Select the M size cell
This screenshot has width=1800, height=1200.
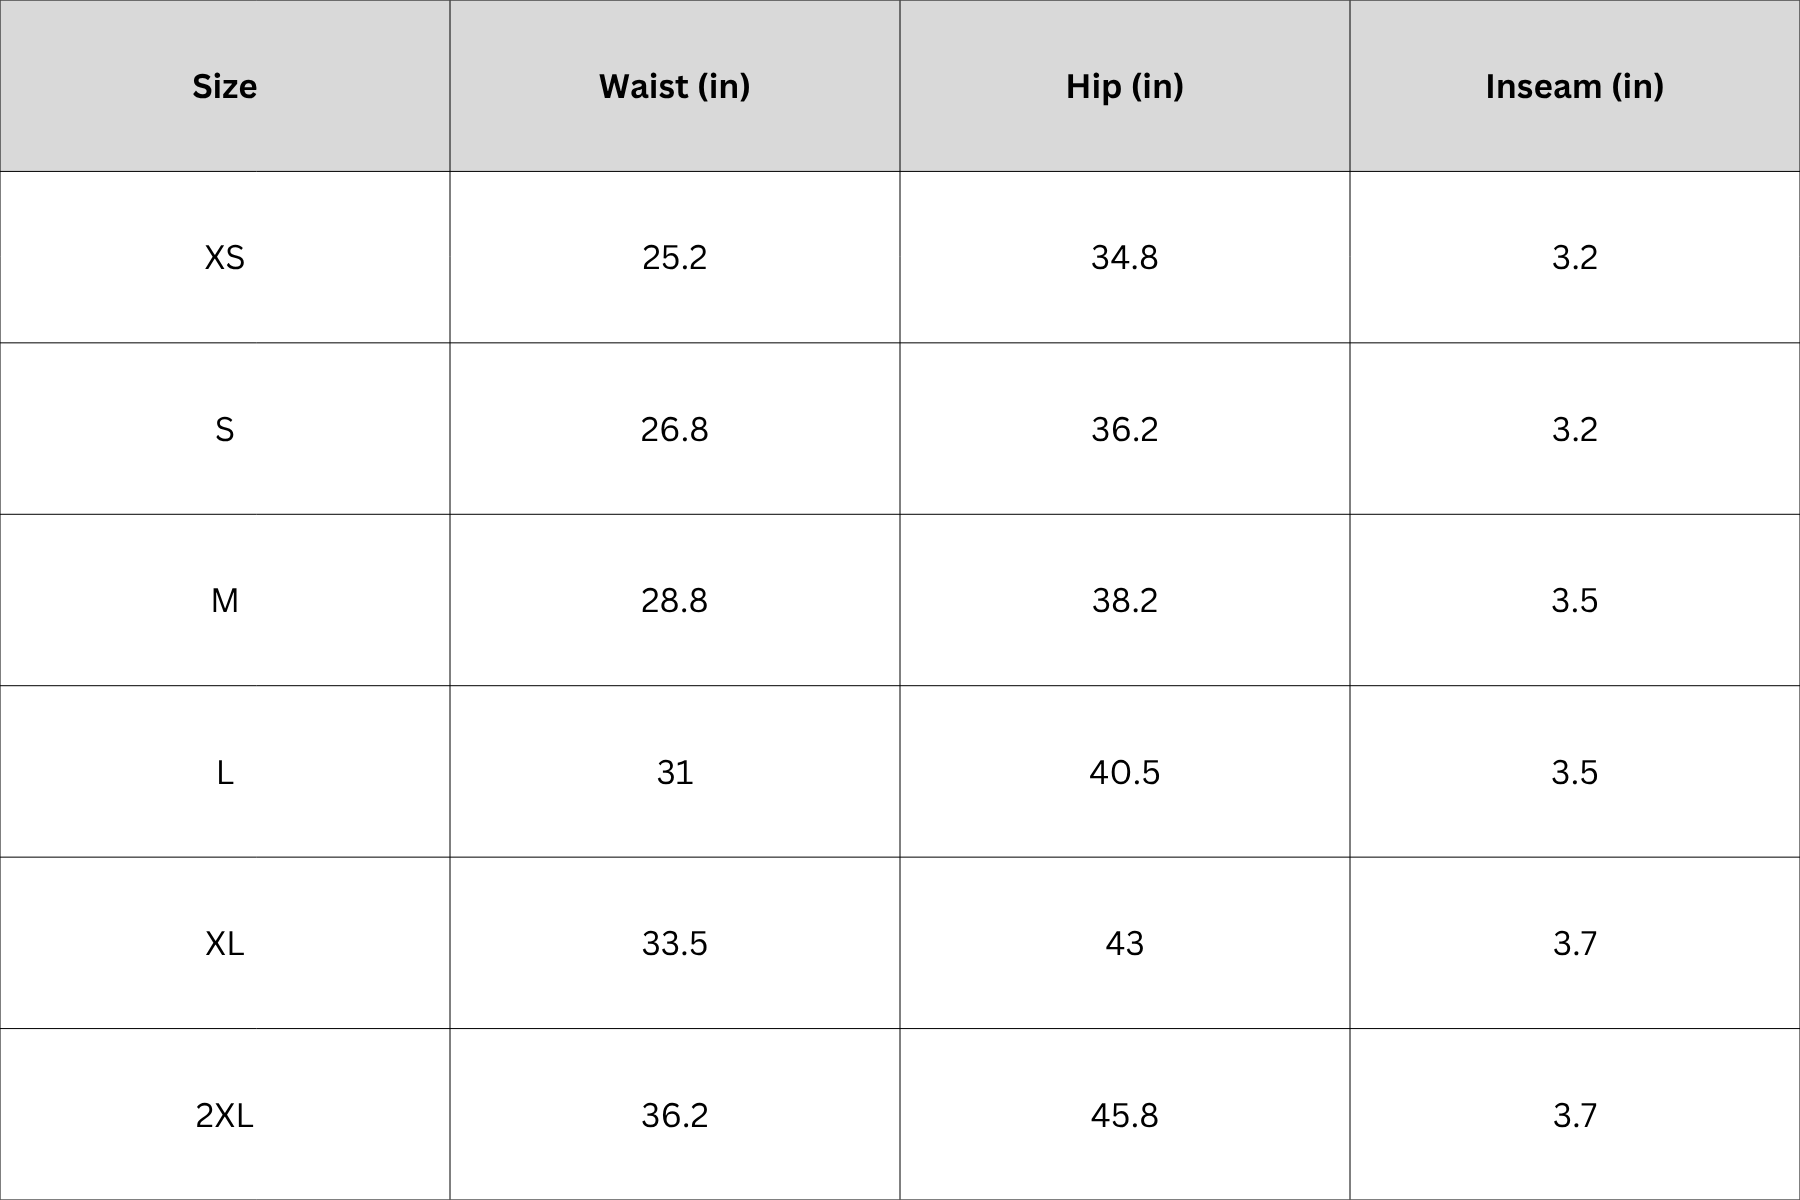pyautogui.click(x=224, y=601)
